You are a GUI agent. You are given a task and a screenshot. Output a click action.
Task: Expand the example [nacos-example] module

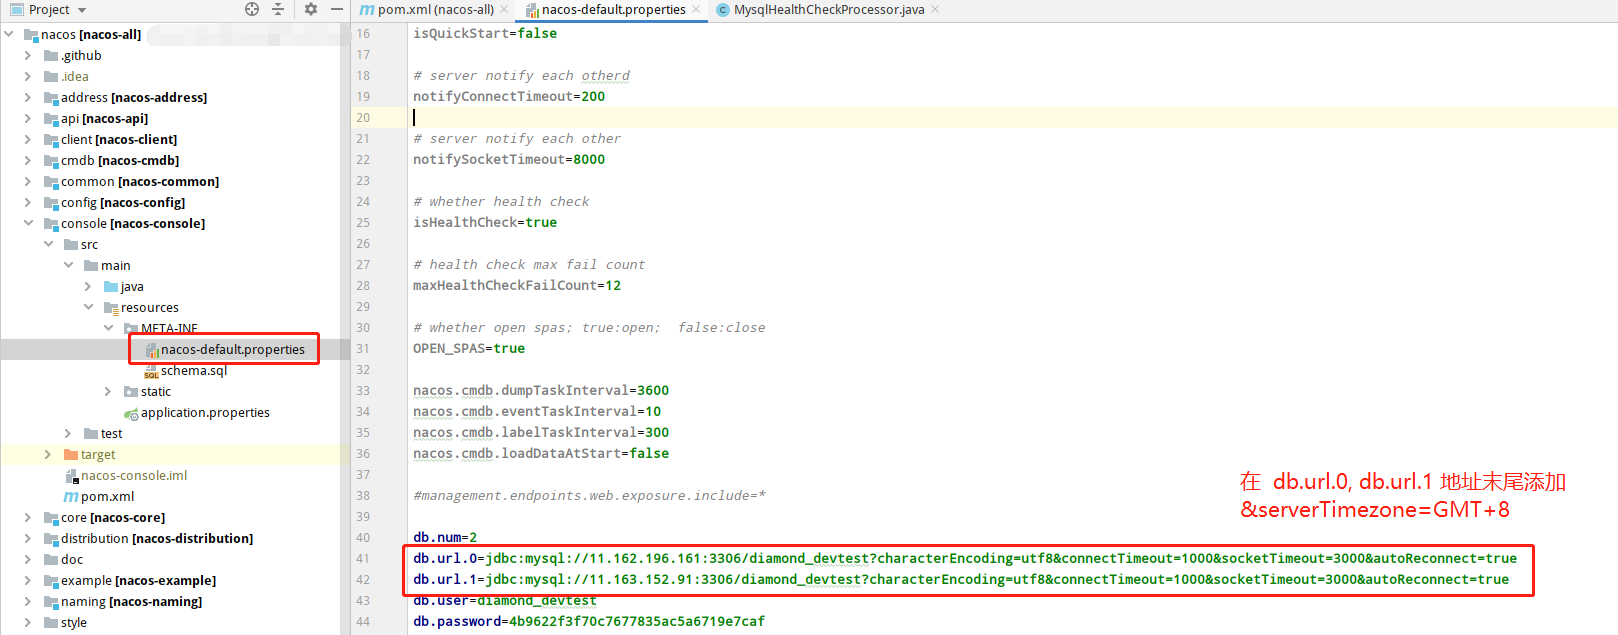pyautogui.click(x=28, y=580)
